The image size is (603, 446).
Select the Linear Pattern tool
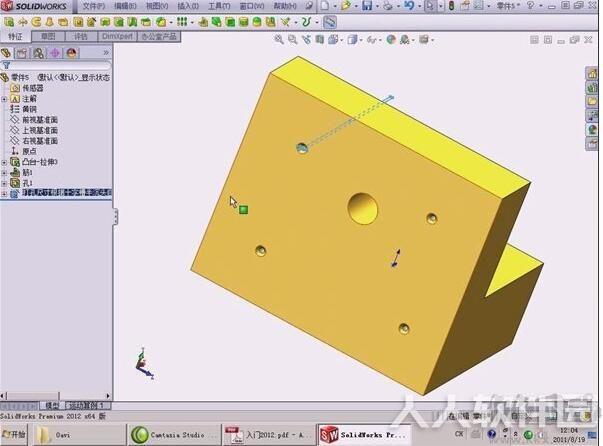tap(182, 22)
